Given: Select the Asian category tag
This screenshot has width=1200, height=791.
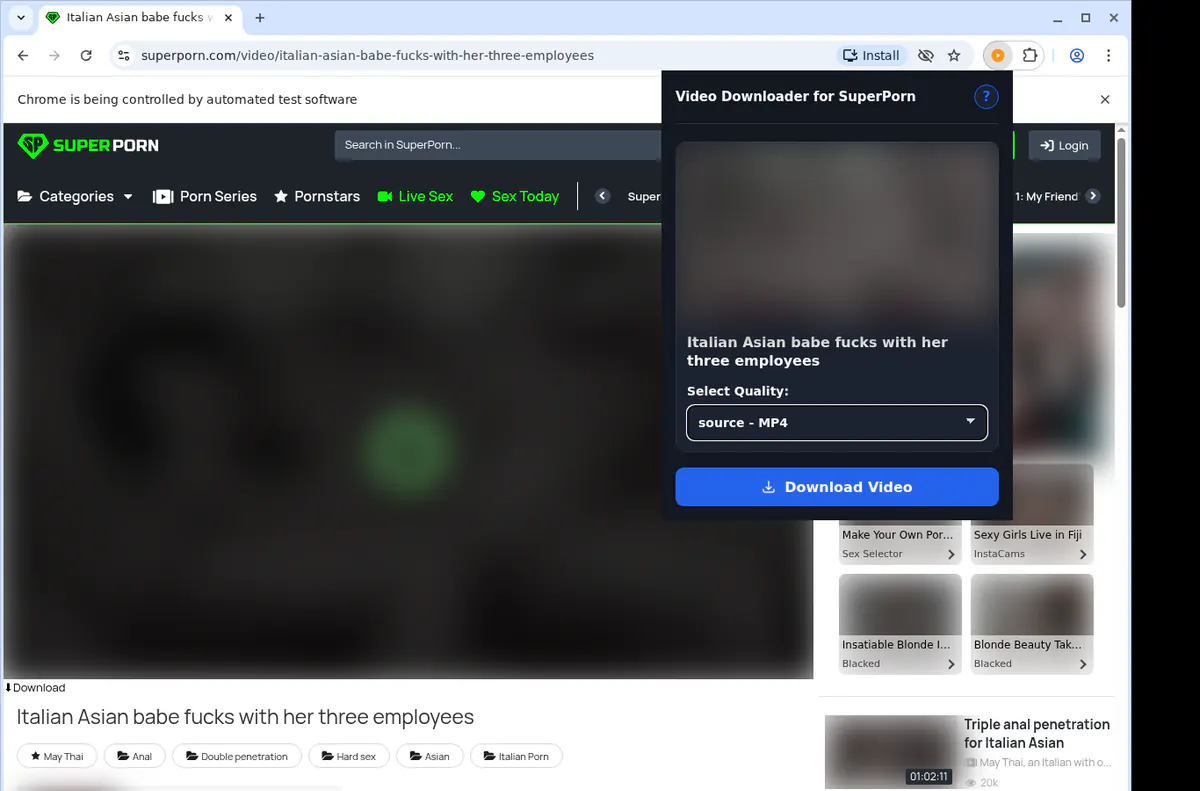Looking at the screenshot, I should click(x=430, y=756).
